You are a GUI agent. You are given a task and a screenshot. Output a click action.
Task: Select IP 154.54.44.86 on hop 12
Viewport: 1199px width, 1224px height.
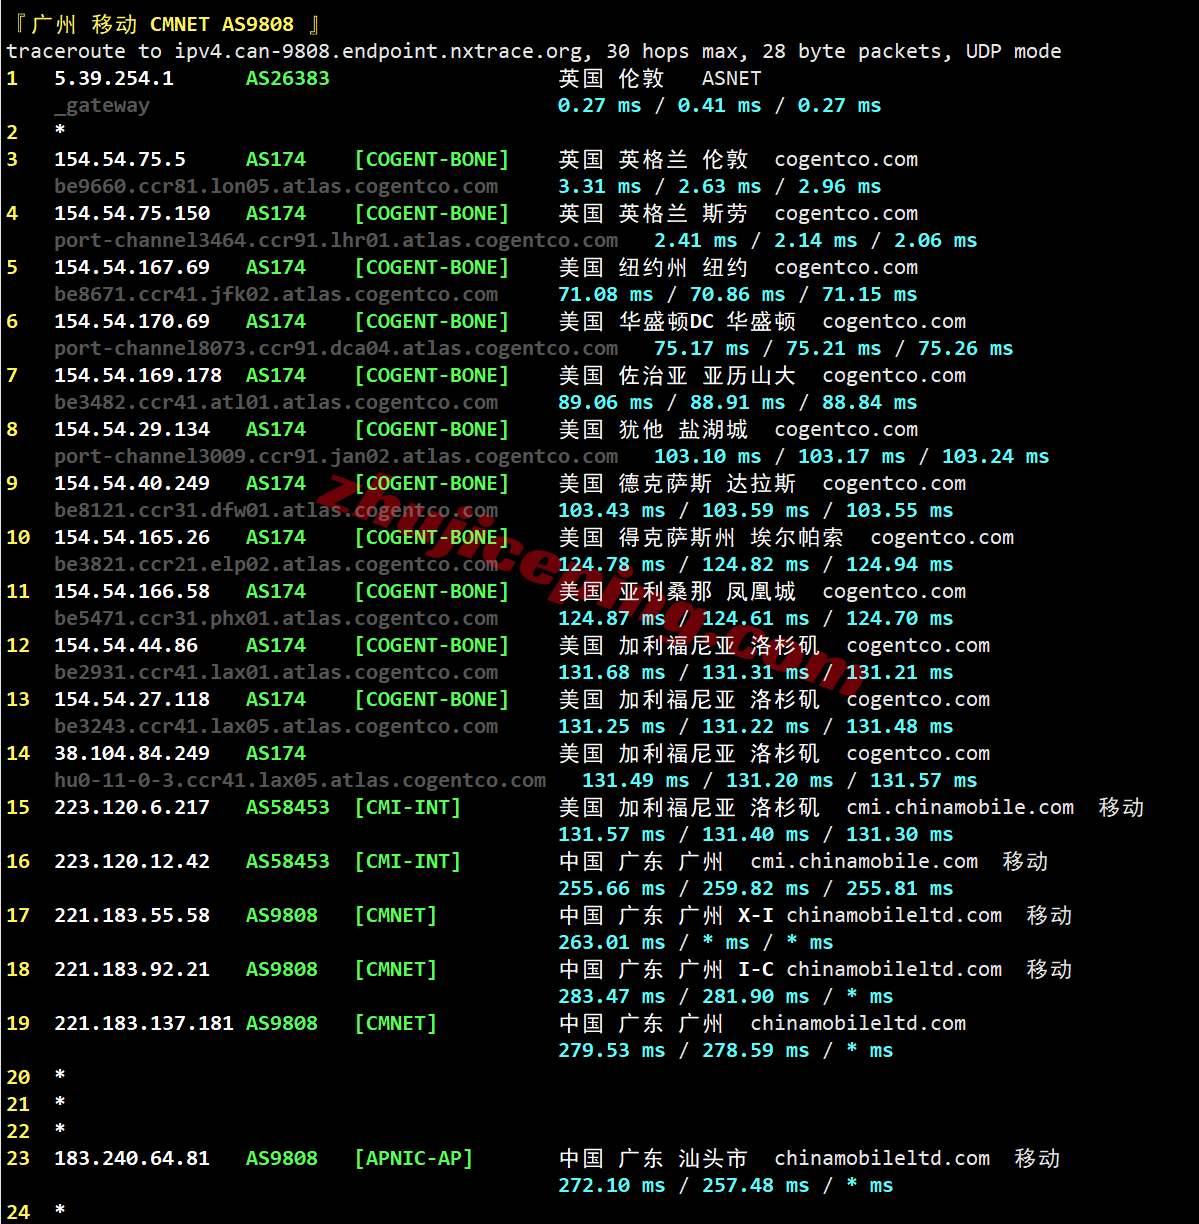126,645
